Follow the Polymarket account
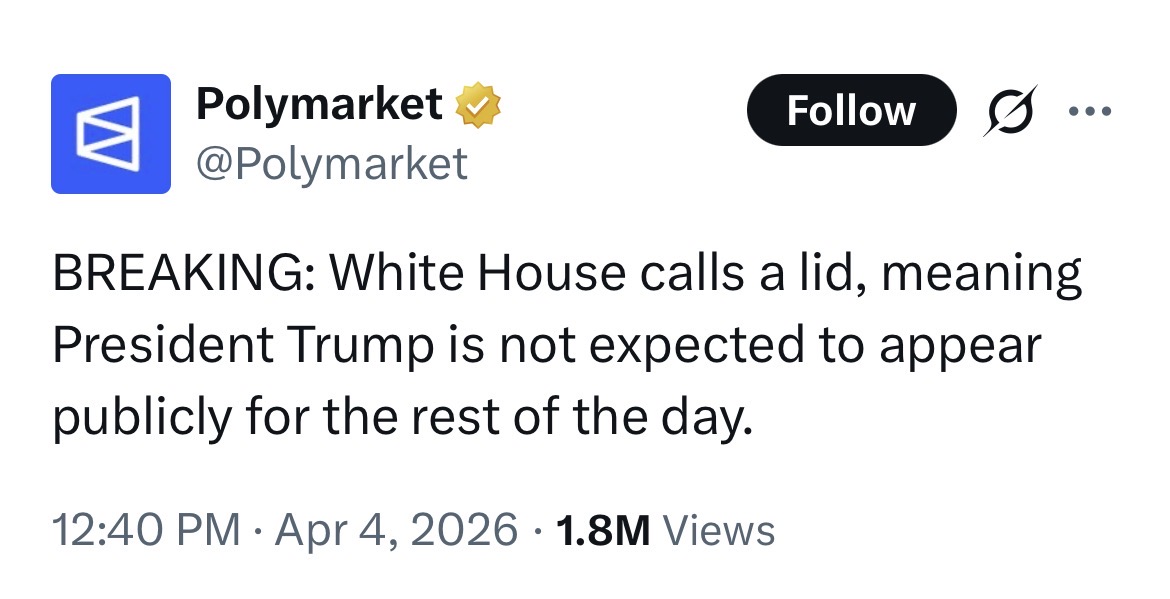The image size is (1170, 599). click(851, 110)
